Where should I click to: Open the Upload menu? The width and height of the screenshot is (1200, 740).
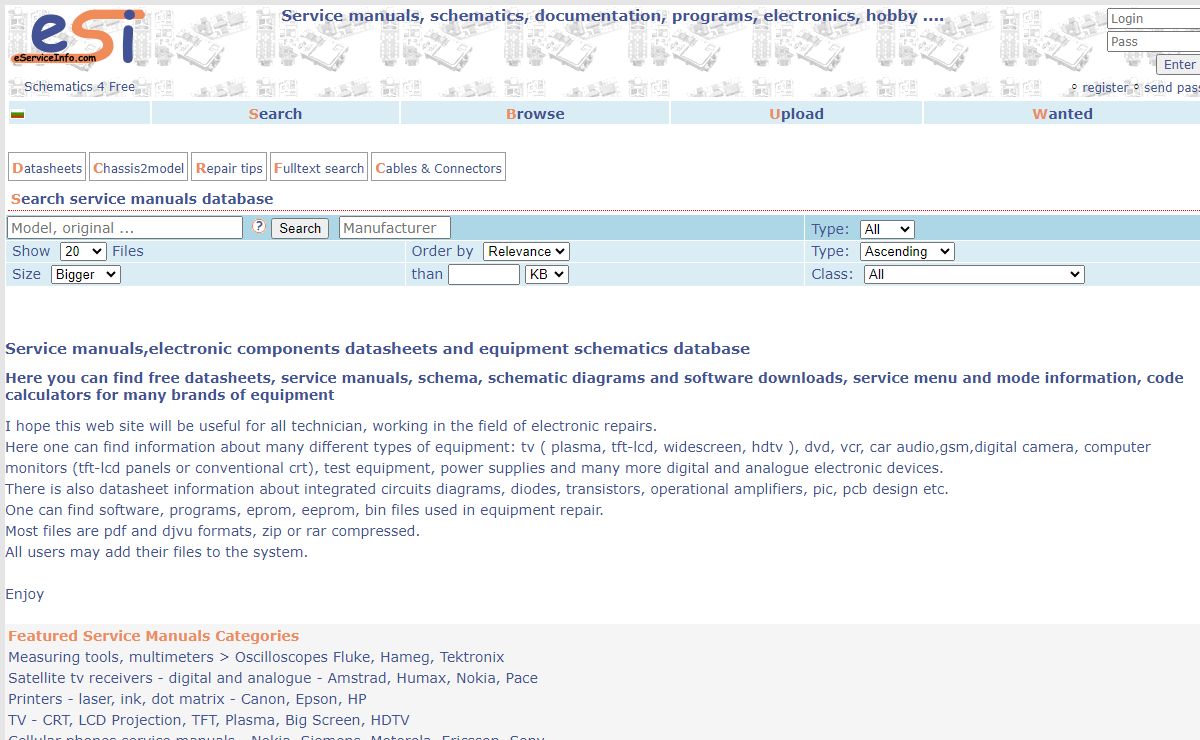796,113
